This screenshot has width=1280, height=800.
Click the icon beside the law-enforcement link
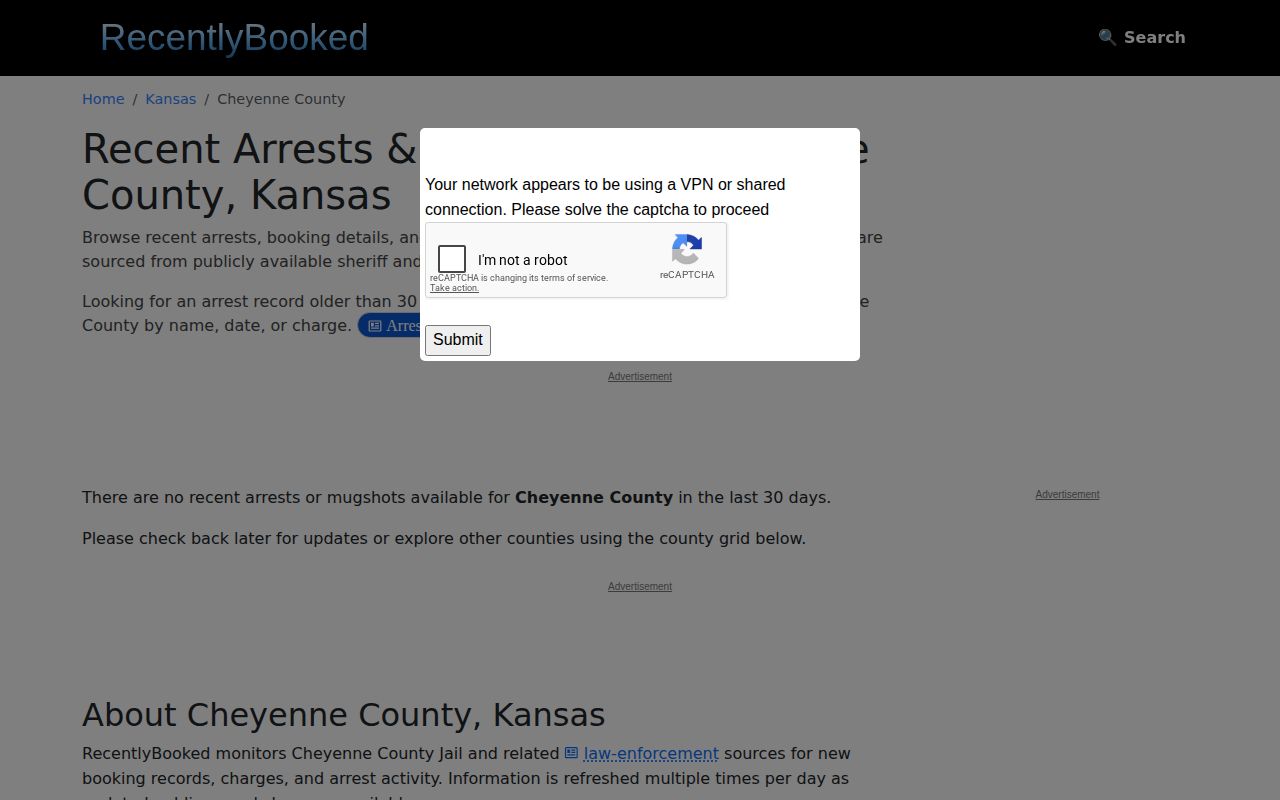coord(571,753)
